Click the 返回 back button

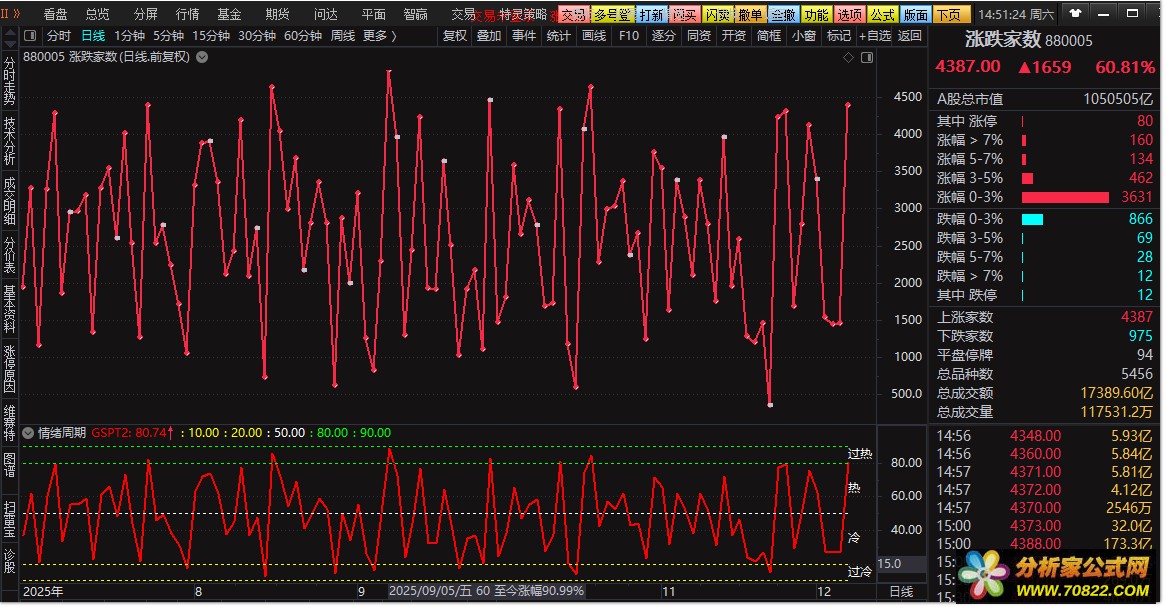pyautogui.click(x=909, y=36)
